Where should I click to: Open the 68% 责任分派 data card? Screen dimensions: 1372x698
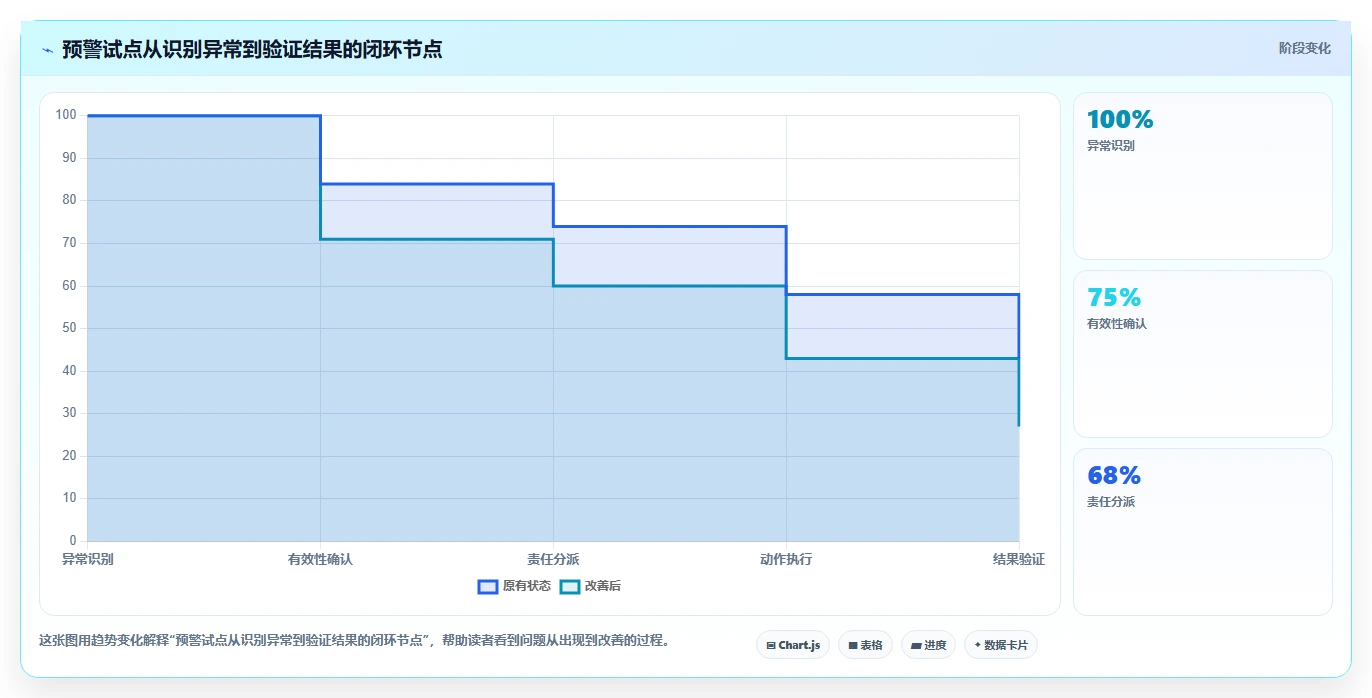pyautogui.click(x=1202, y=532)
